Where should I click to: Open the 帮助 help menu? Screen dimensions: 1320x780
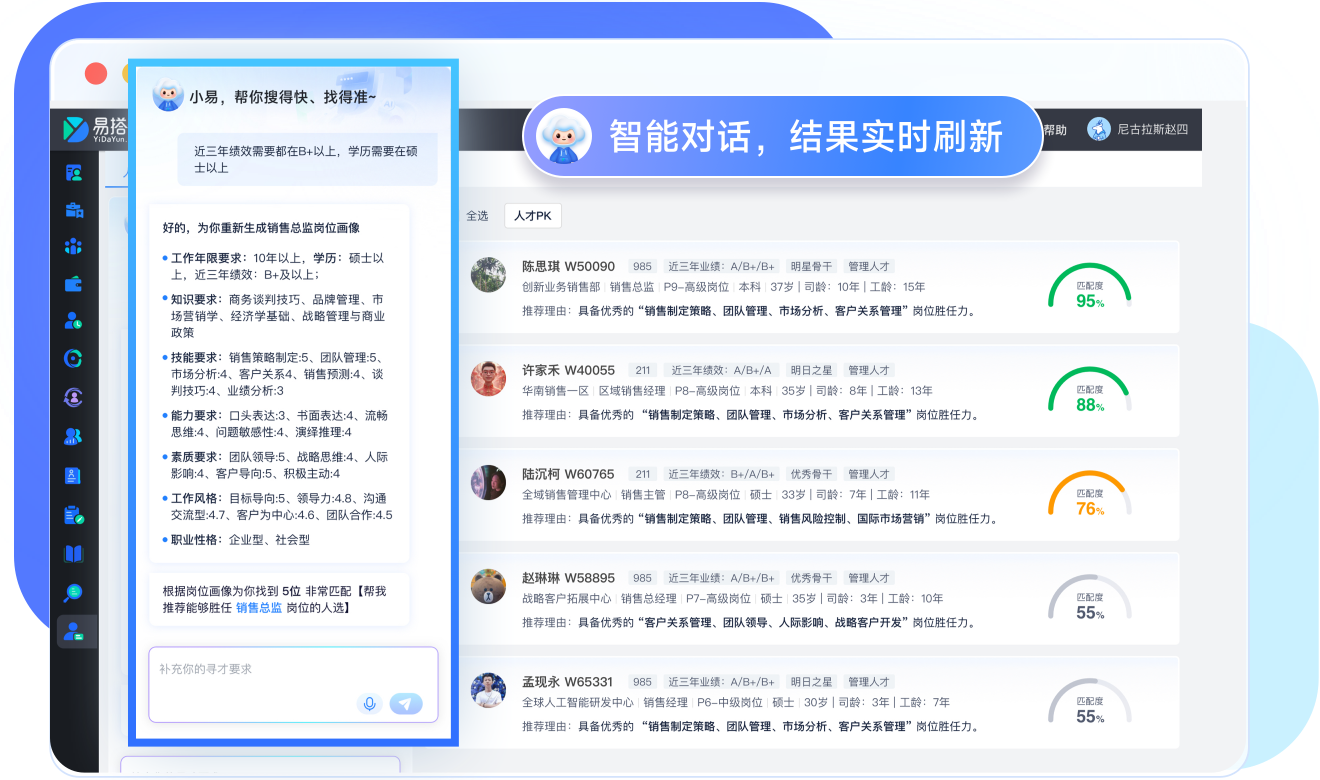[x=1055, y=130]
